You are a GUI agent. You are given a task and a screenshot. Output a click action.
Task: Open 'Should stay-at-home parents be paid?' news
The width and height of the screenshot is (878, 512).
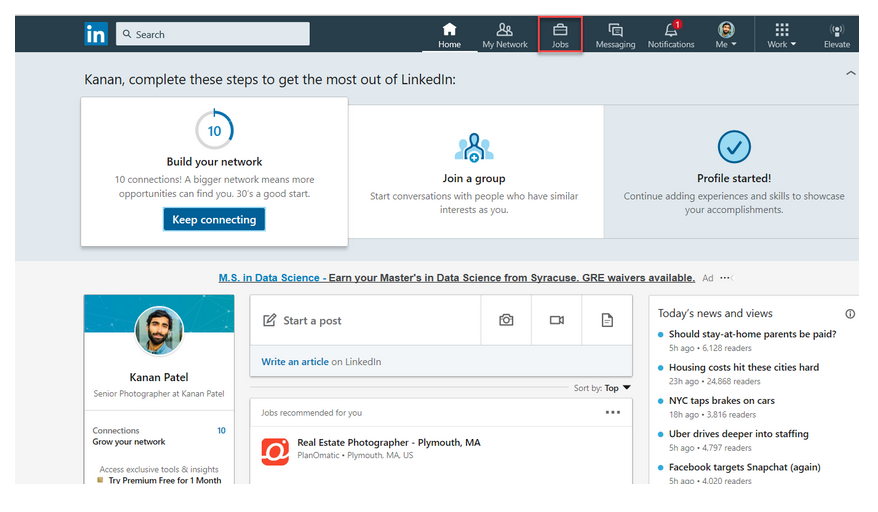[x=753, y=334]
